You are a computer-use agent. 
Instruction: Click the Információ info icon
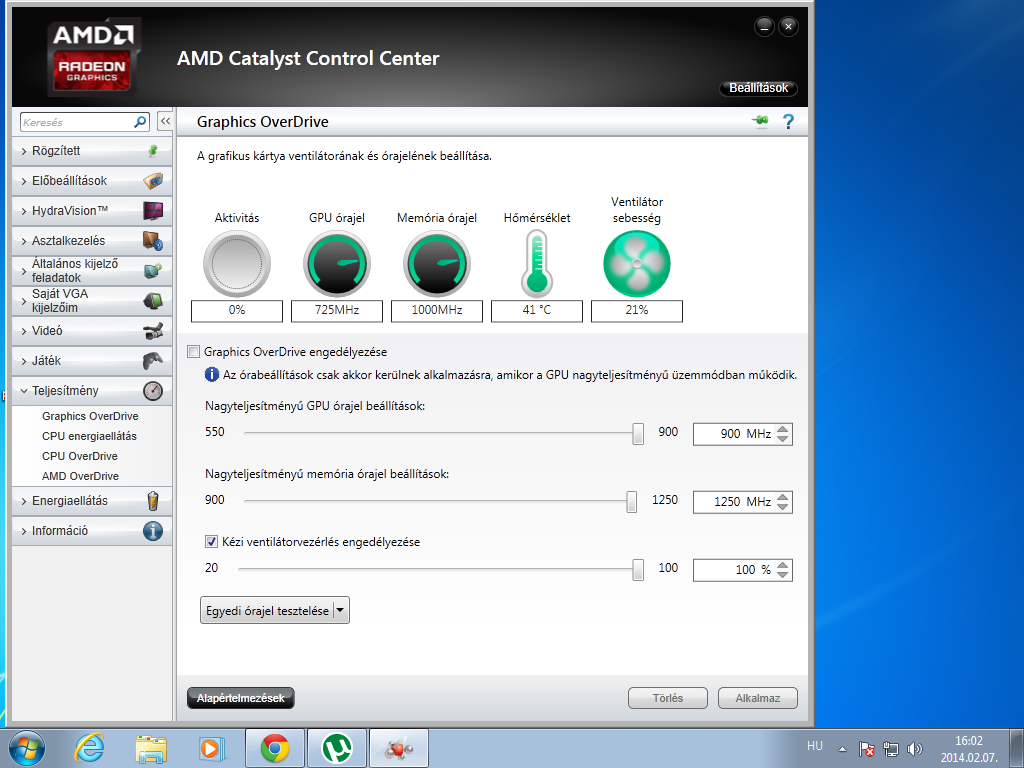[153, 531]
